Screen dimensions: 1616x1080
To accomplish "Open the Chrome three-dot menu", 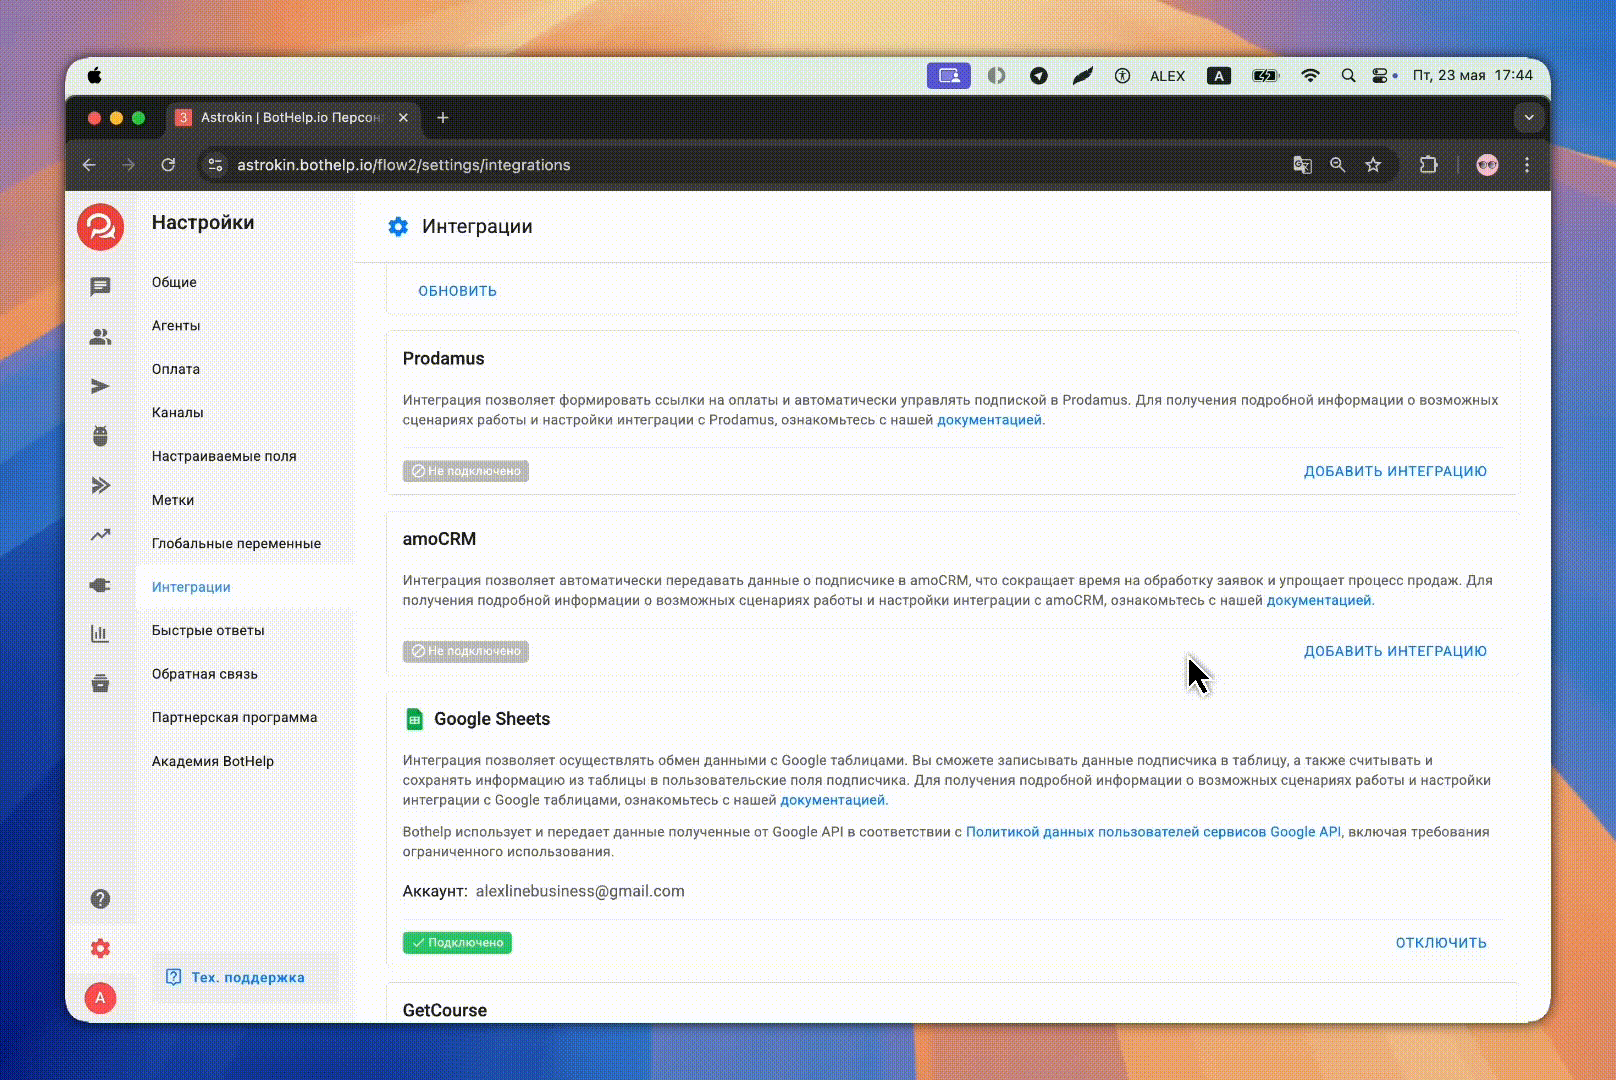I will [1527, 165].
